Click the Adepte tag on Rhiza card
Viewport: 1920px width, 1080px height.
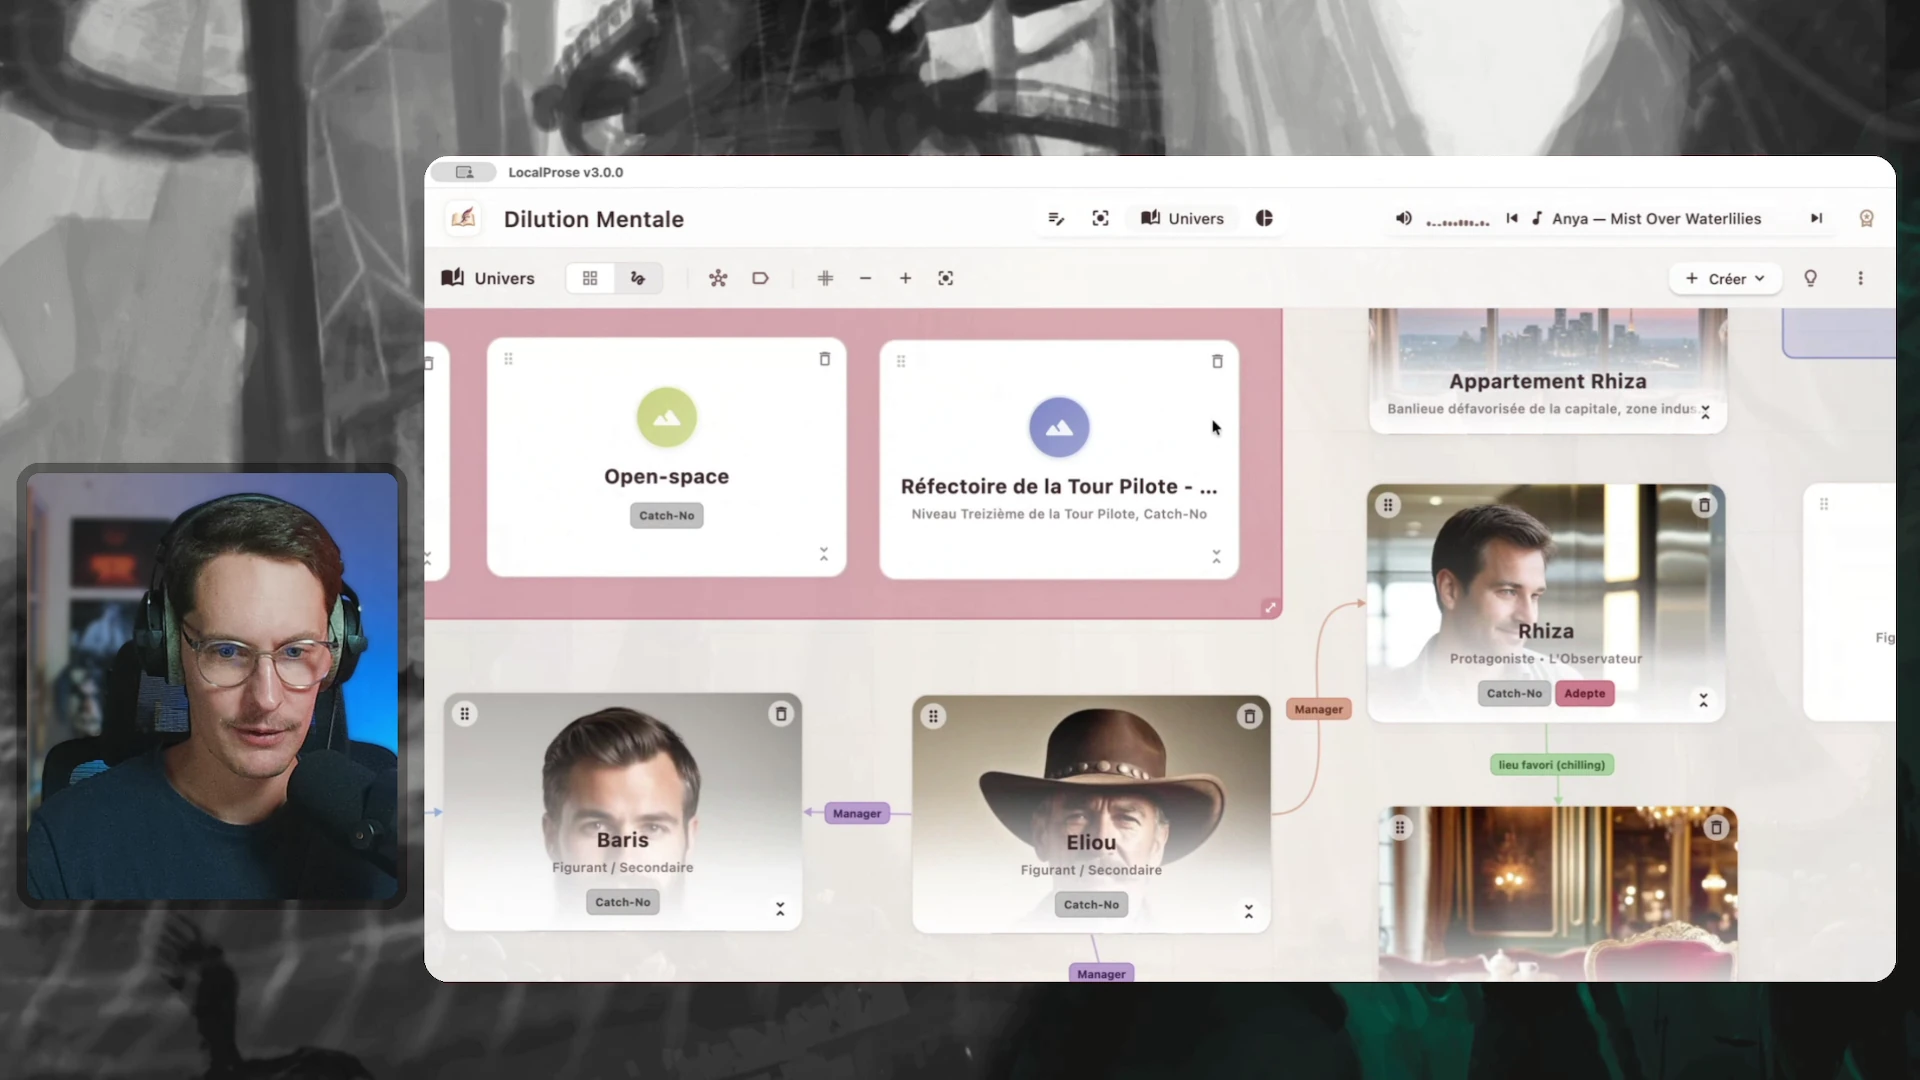(x=1585, y=693)
